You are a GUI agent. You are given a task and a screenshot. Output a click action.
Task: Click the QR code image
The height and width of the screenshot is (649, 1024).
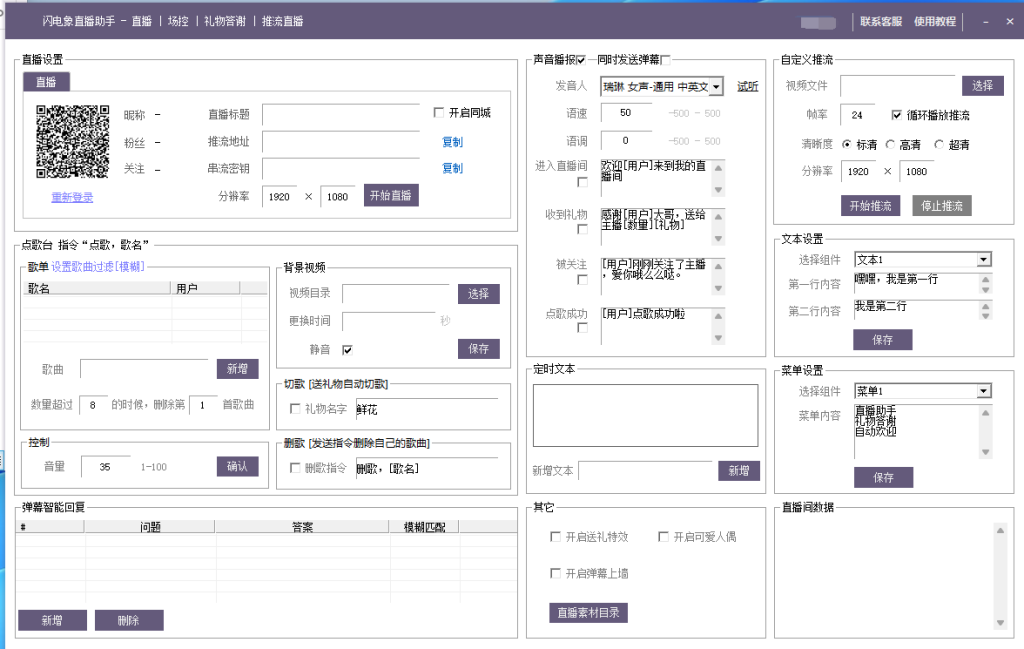[x=72, y=141]
